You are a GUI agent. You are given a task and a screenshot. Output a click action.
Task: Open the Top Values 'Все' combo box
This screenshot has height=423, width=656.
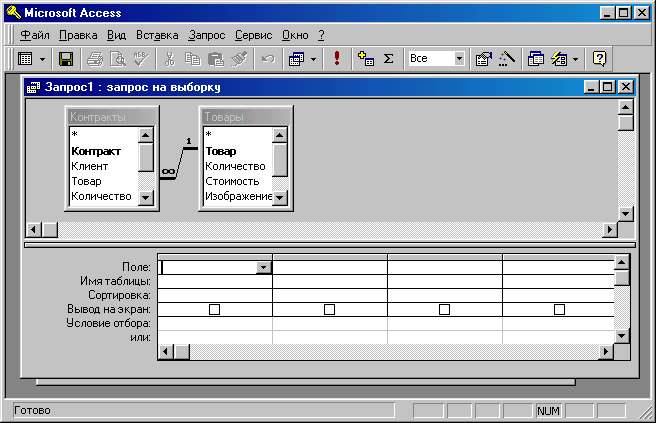coord(436,59)
